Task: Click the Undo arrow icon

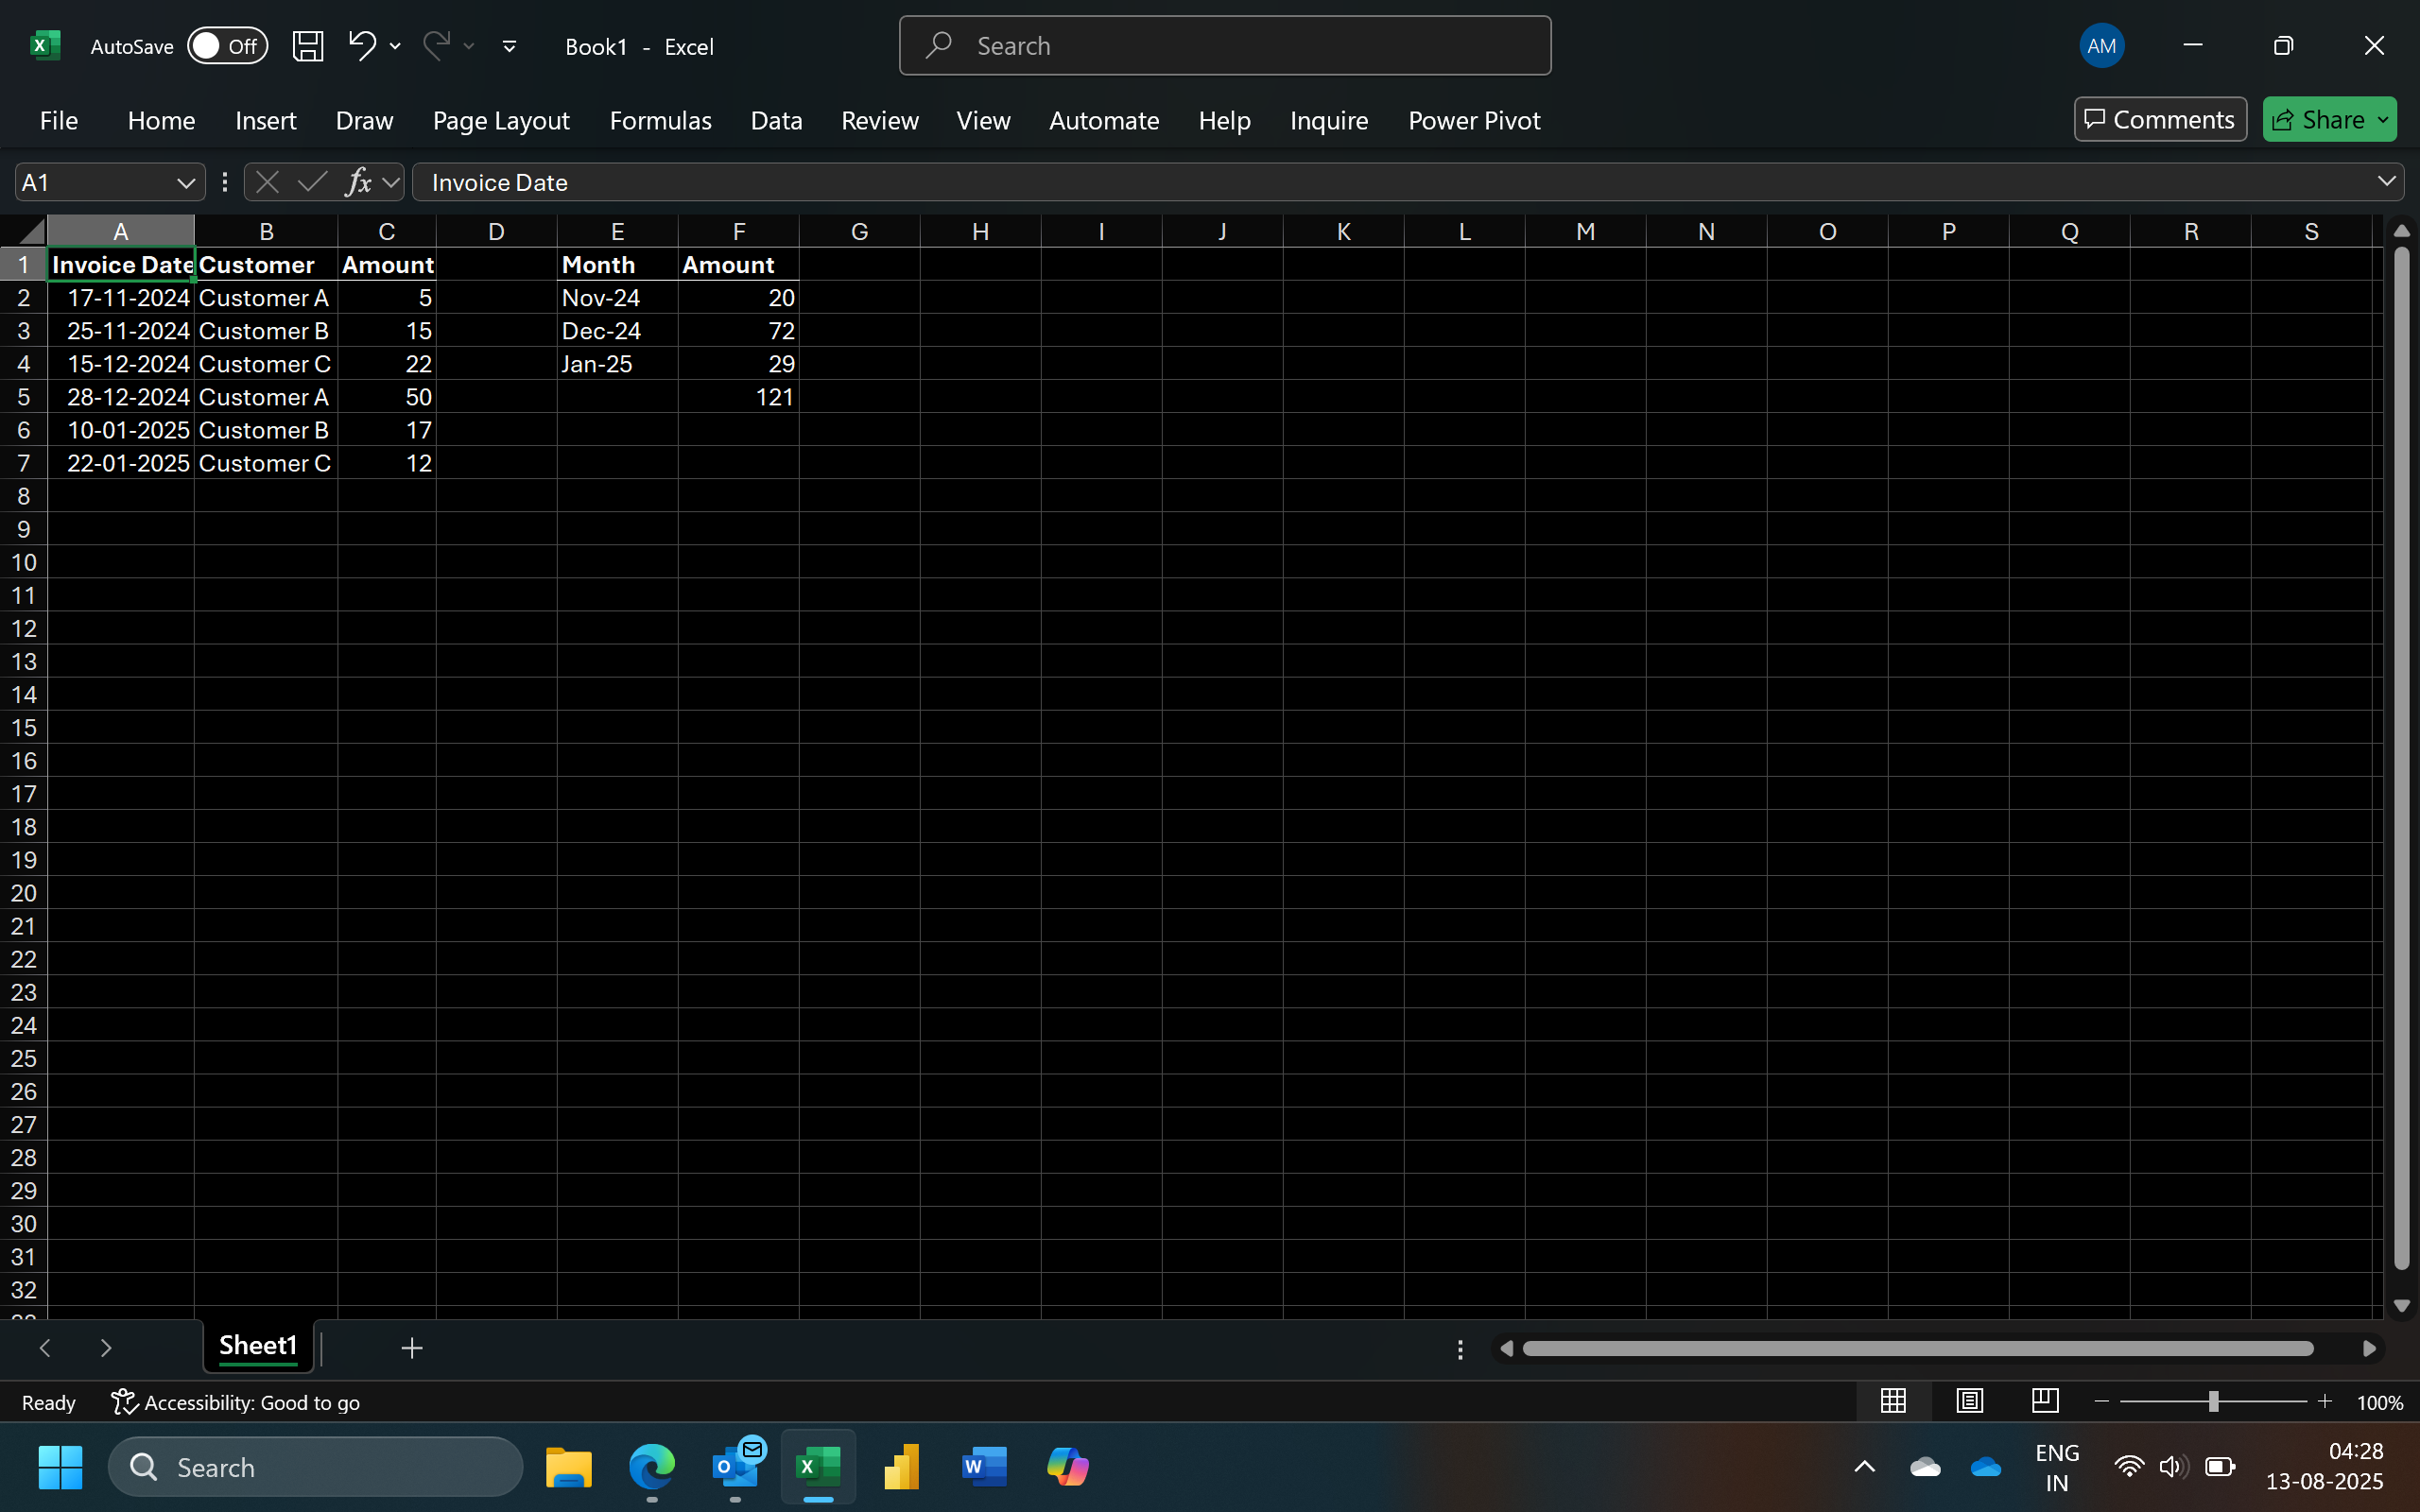Action: pos(361,45)
